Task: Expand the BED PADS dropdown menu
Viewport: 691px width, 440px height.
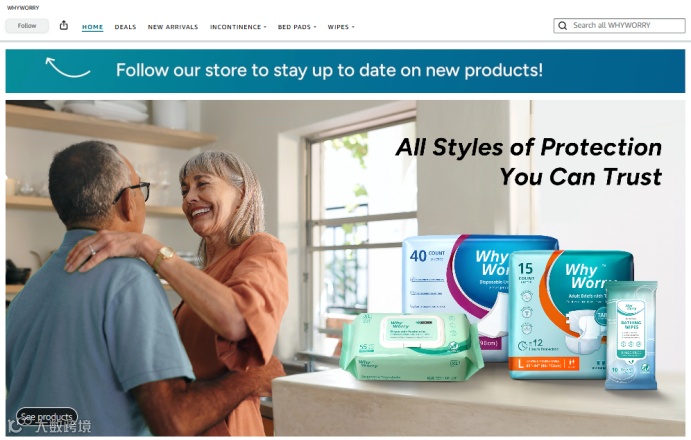Action: point(297,27)
